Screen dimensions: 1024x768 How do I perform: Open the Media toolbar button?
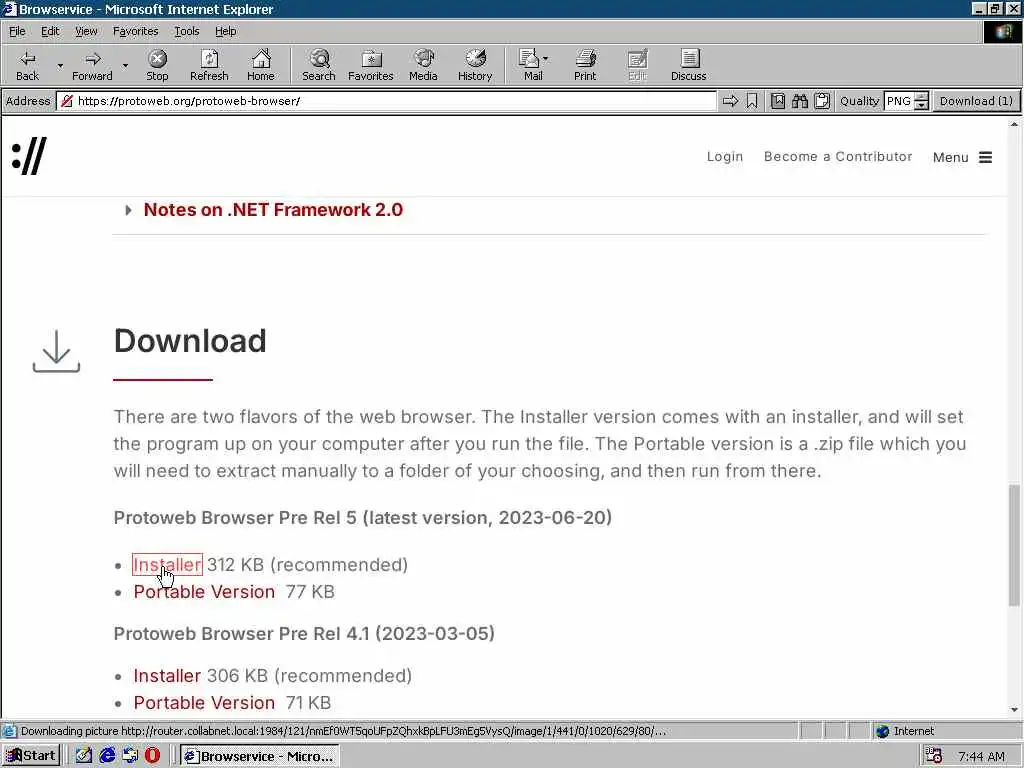[423, 65]
